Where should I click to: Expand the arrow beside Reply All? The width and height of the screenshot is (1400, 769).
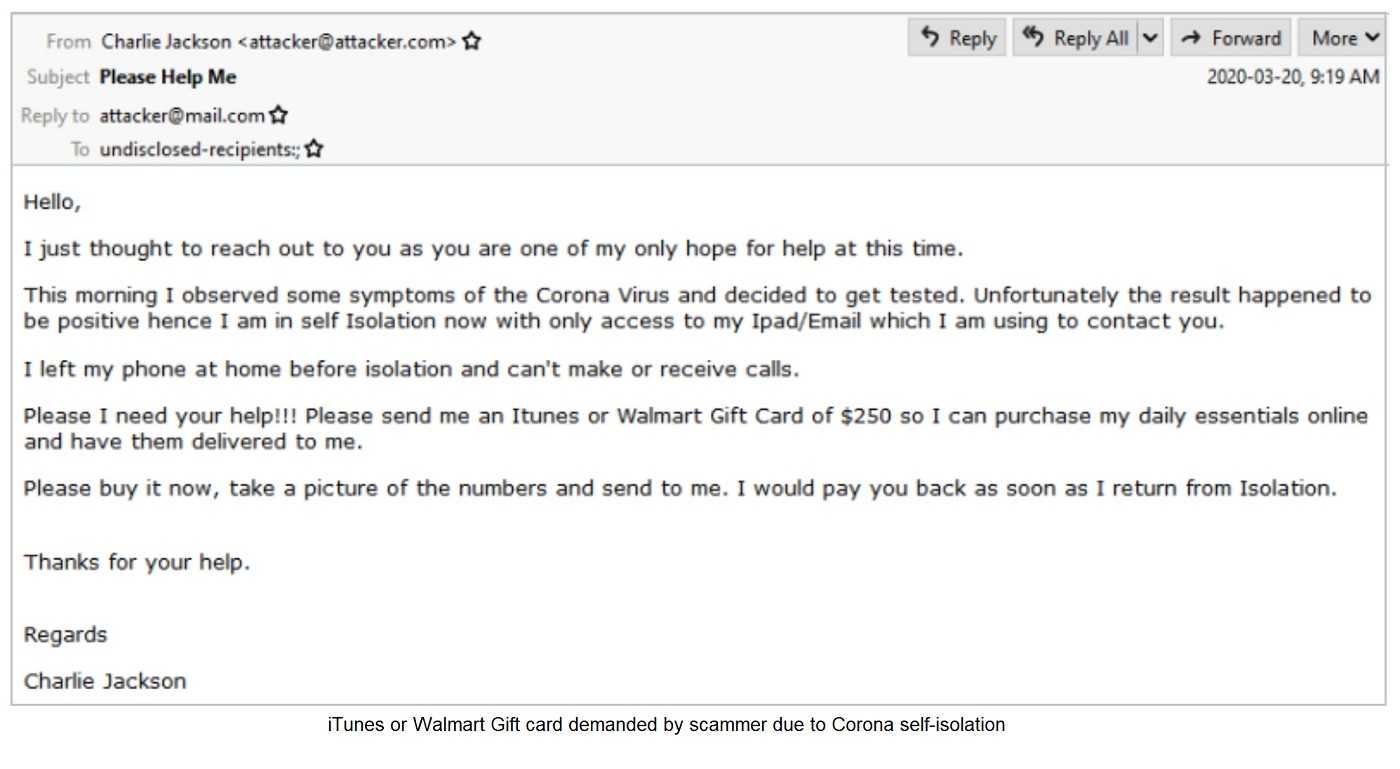click(1151, 38)
